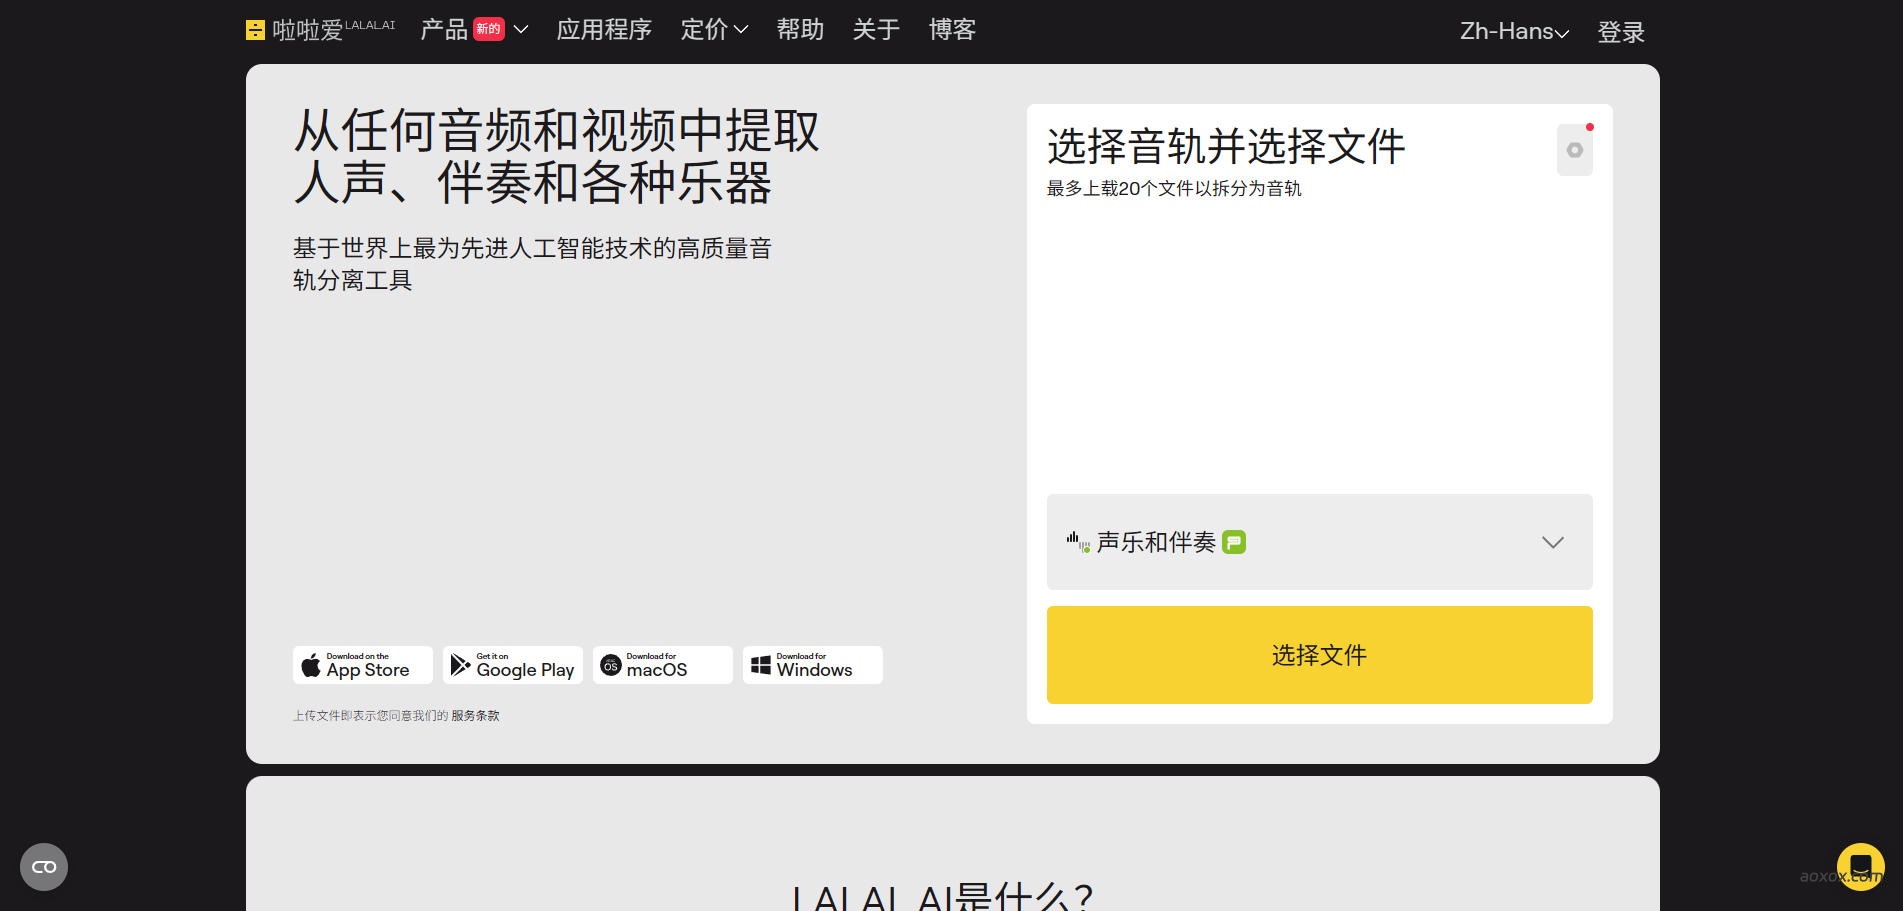This screenshot has width=1903, height=911.
Task: Open the 帮助 help menu
Action: click(x=799, y=30)
